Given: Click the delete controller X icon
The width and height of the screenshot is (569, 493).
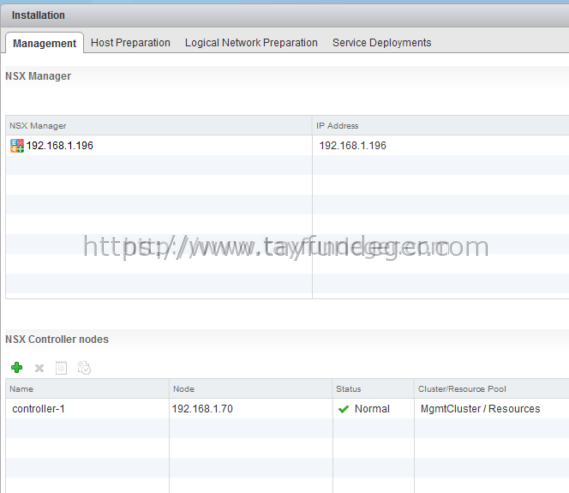Looking at the screenshot, I should [39, 368].
